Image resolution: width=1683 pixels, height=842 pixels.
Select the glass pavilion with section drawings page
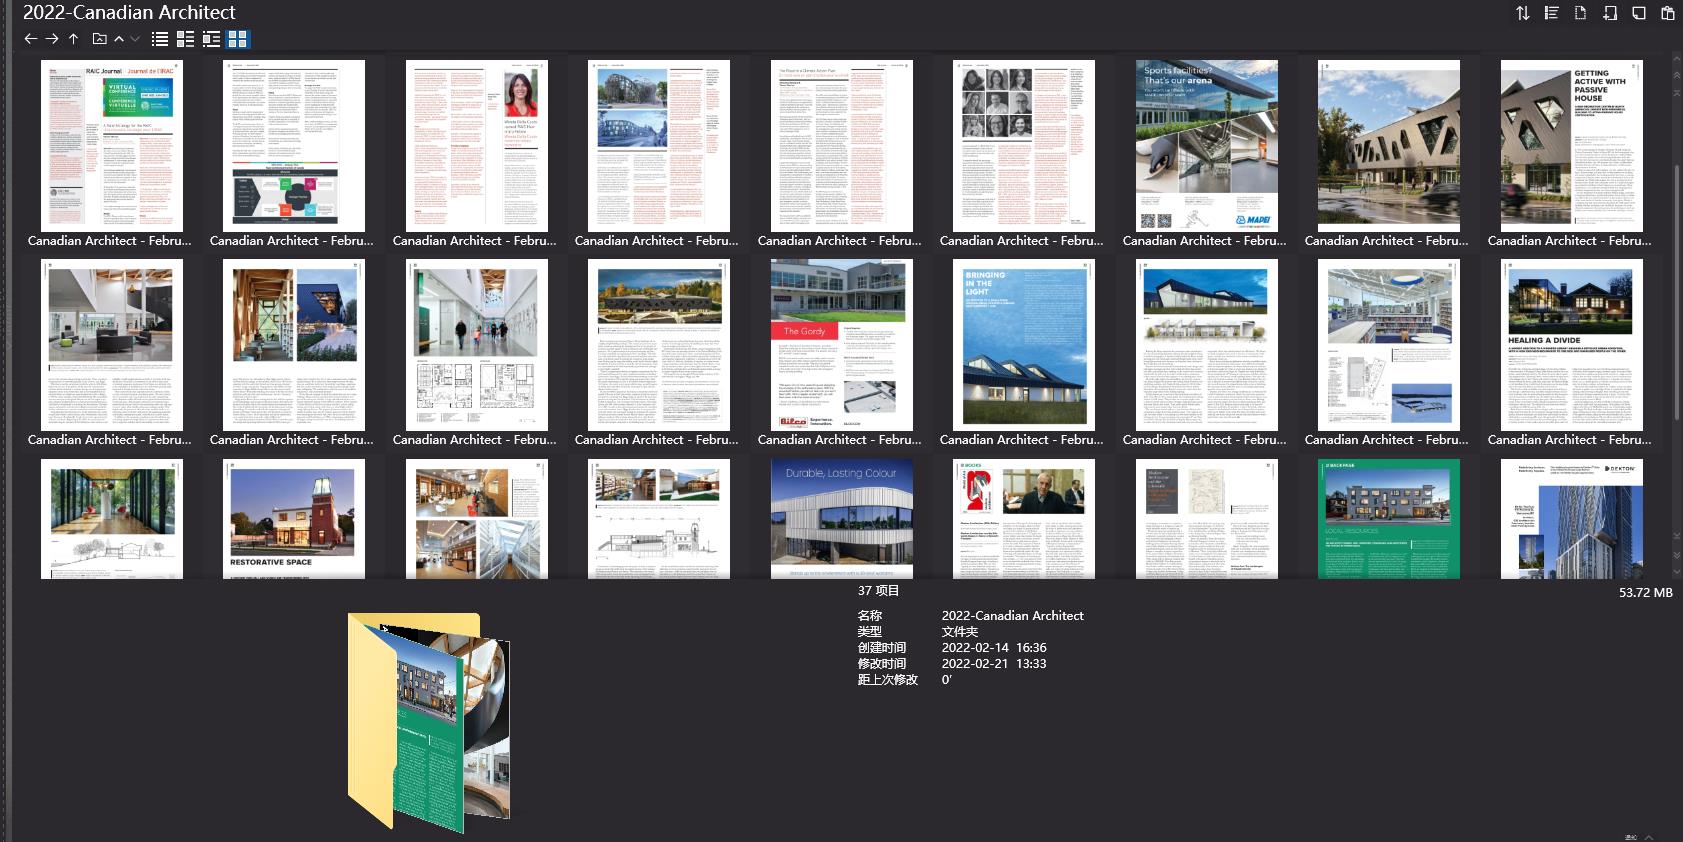point(111,519)
